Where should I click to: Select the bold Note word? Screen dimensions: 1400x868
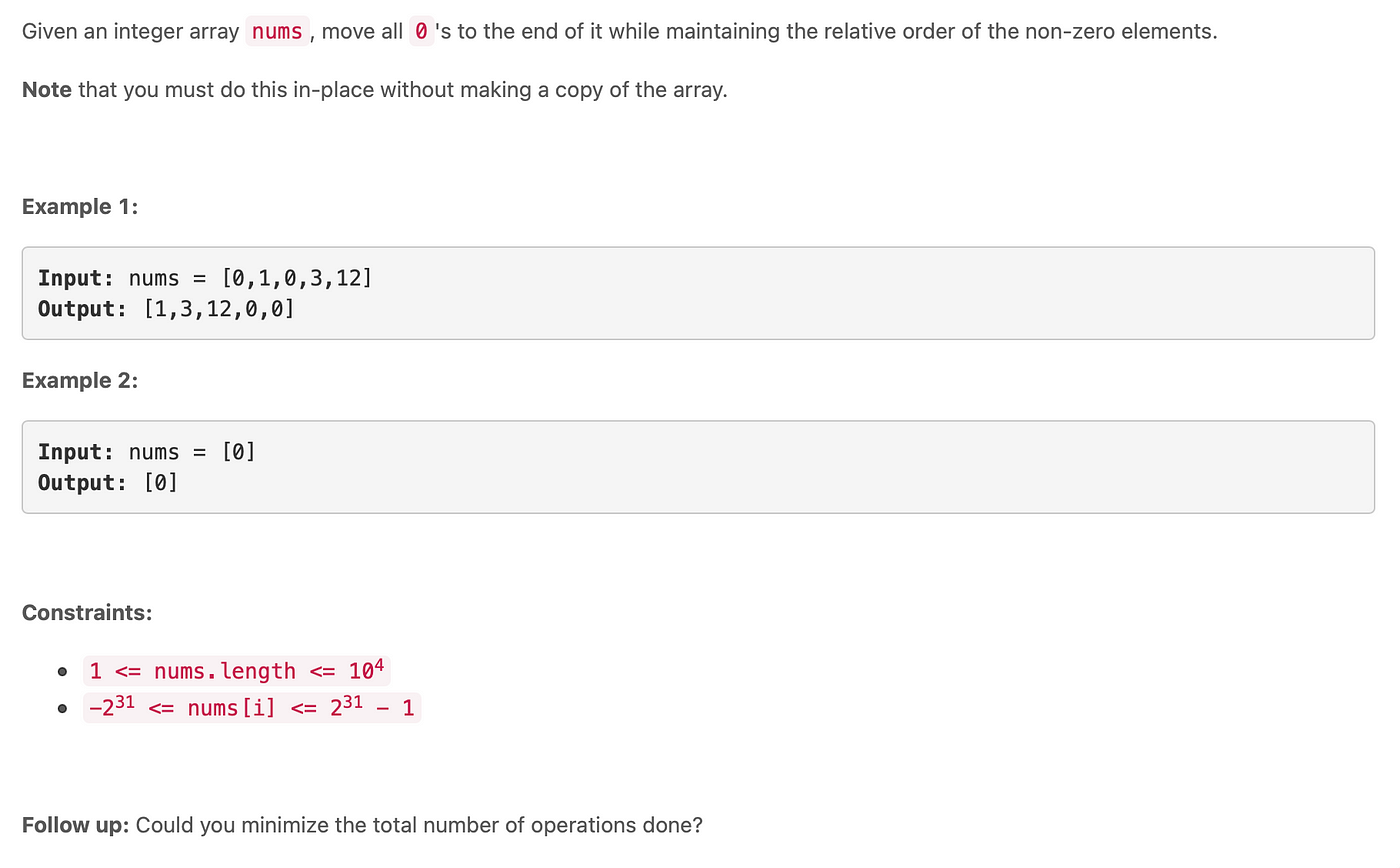click(47, 90)
